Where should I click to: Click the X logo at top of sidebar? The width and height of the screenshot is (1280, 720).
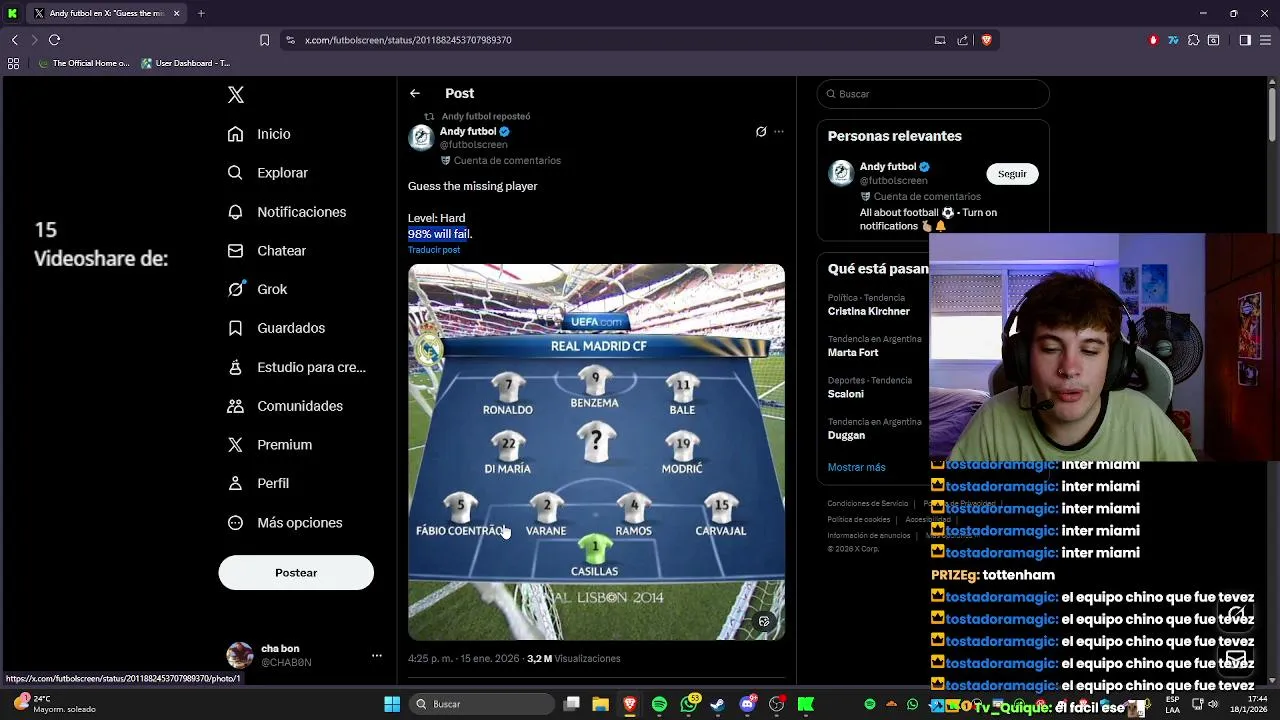point(235,95)
